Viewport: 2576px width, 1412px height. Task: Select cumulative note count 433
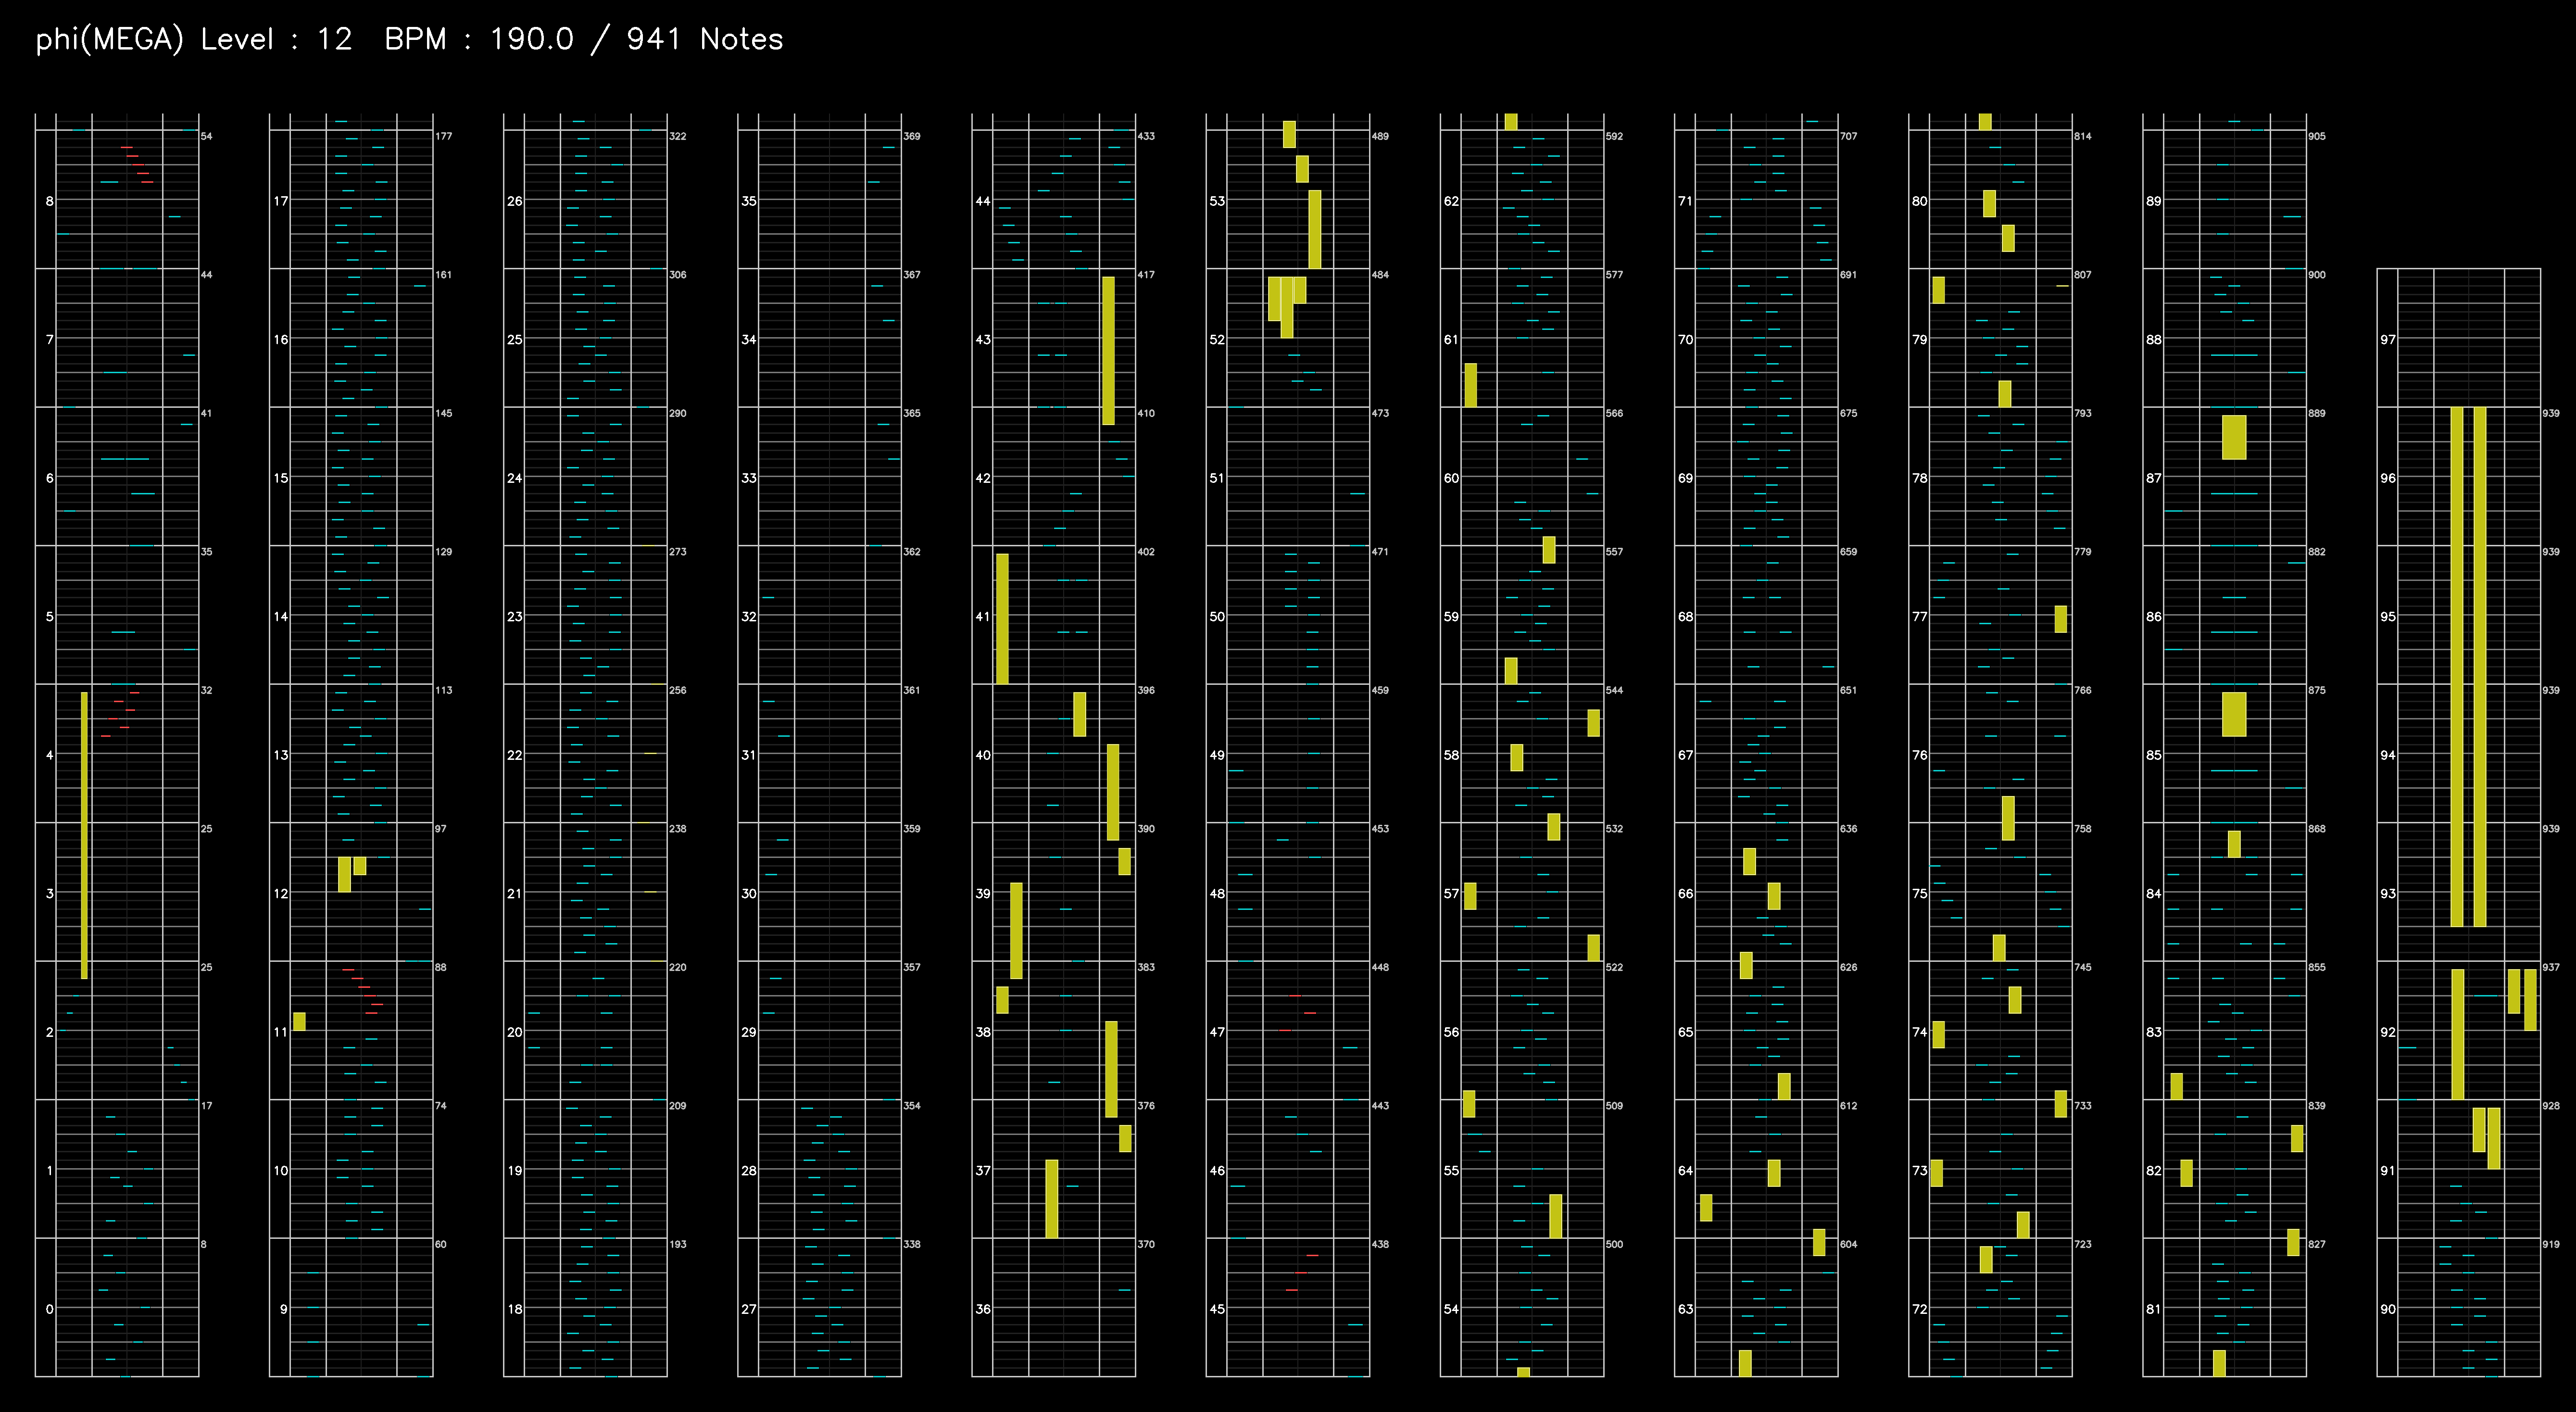(x=1146, y=136)
